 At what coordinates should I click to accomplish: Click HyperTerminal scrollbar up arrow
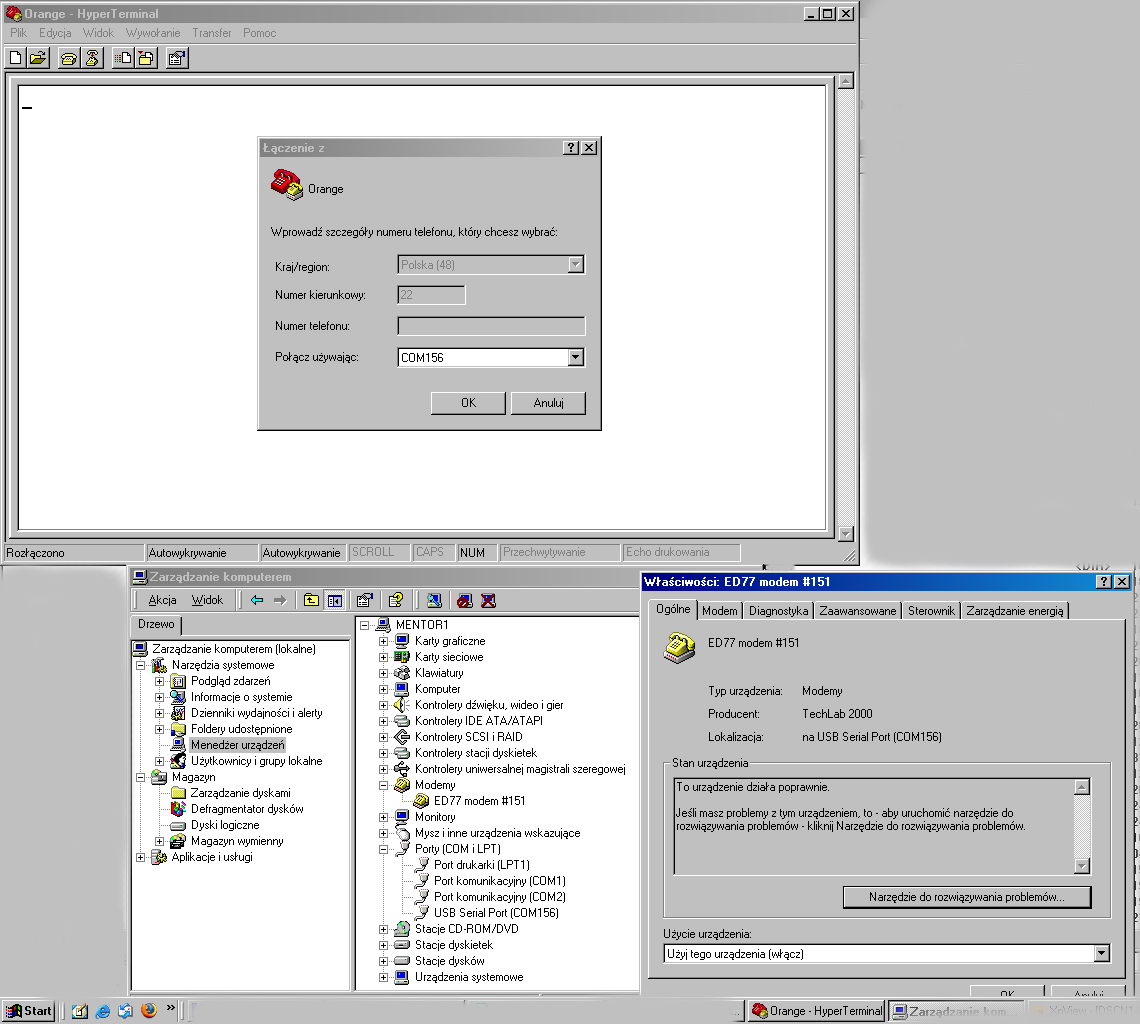tap(845, 81)
